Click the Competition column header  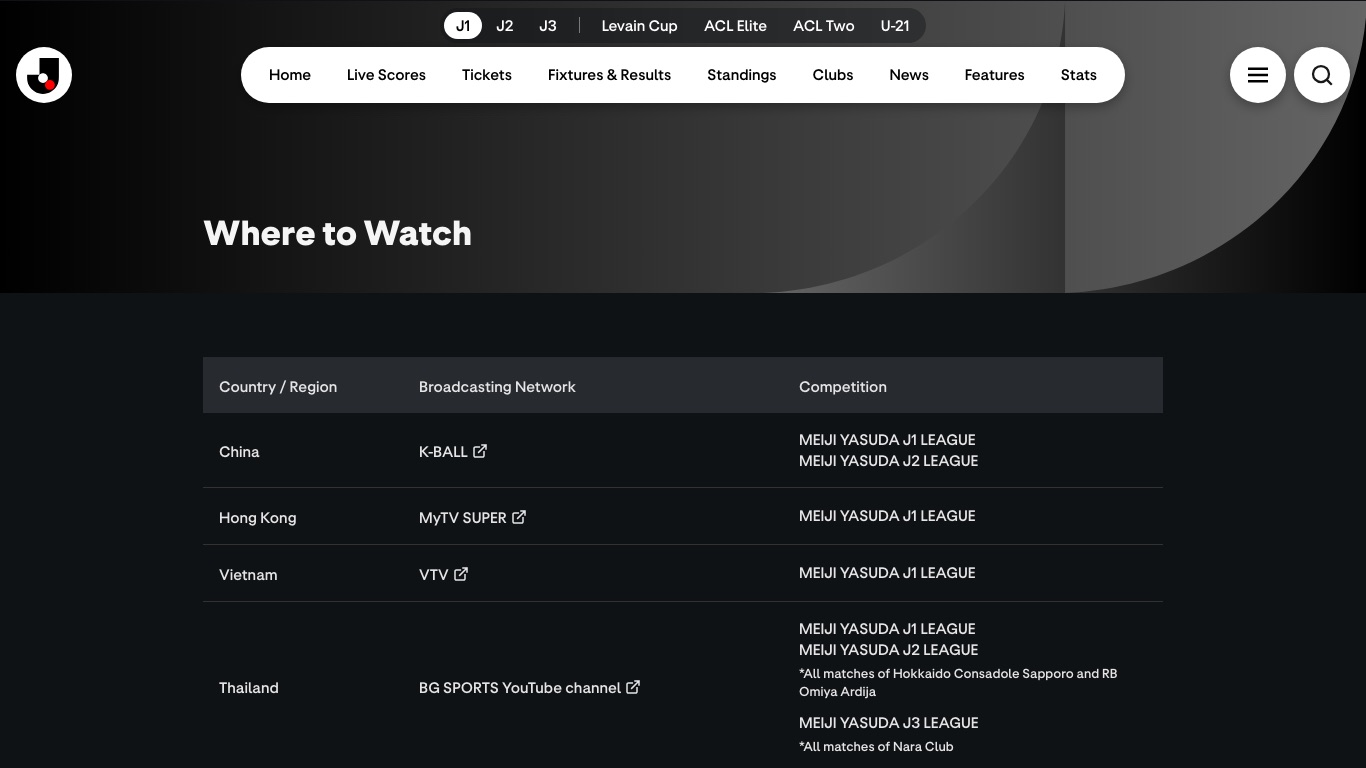(x=843, y=387)
